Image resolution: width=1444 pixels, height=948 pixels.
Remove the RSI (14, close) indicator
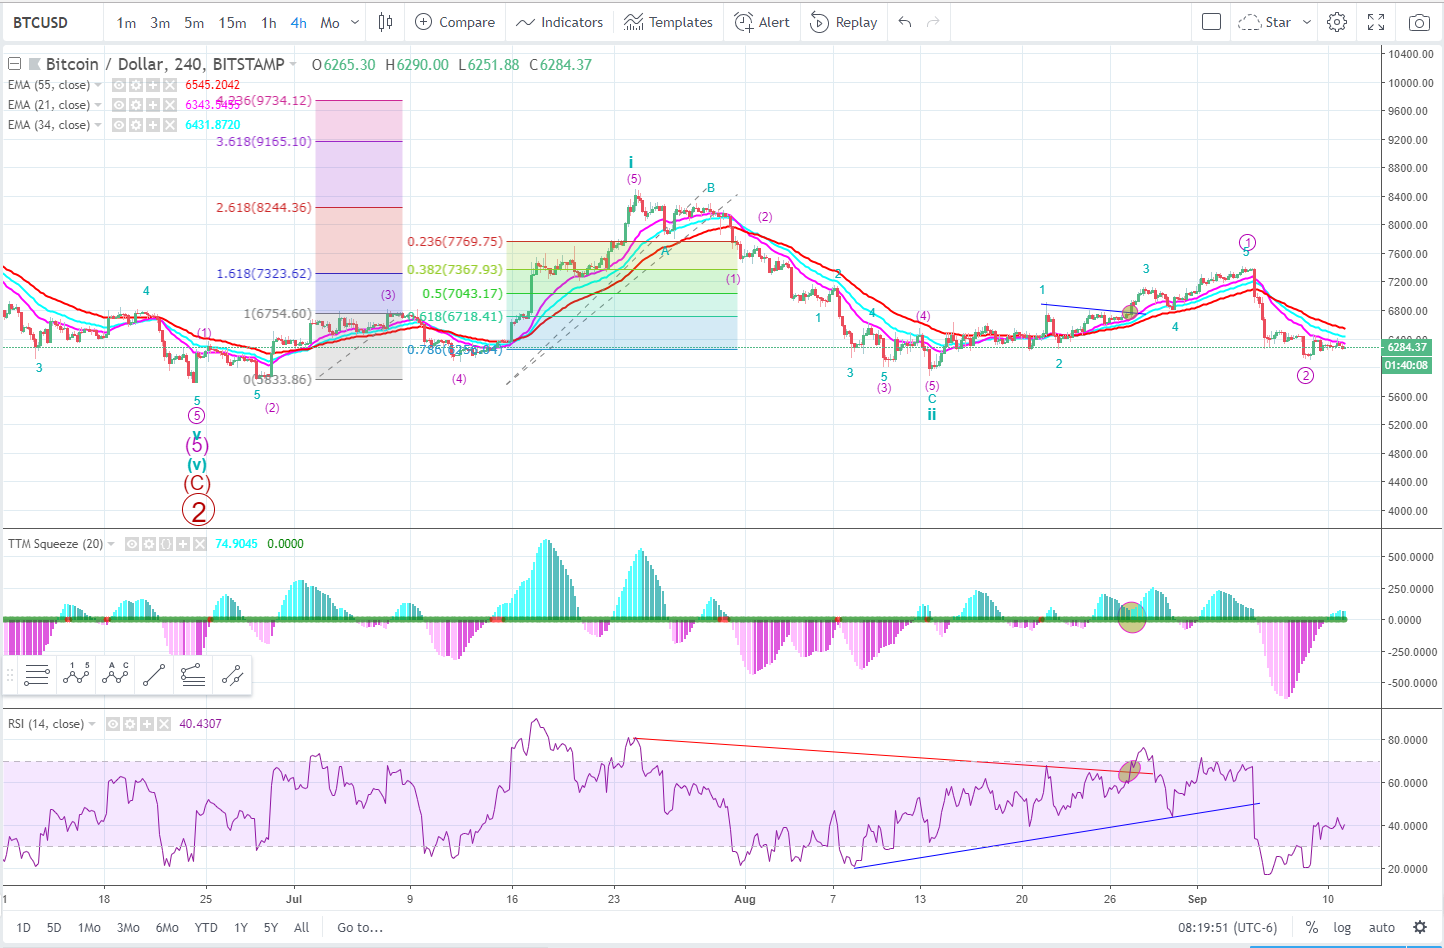(164, 724)
